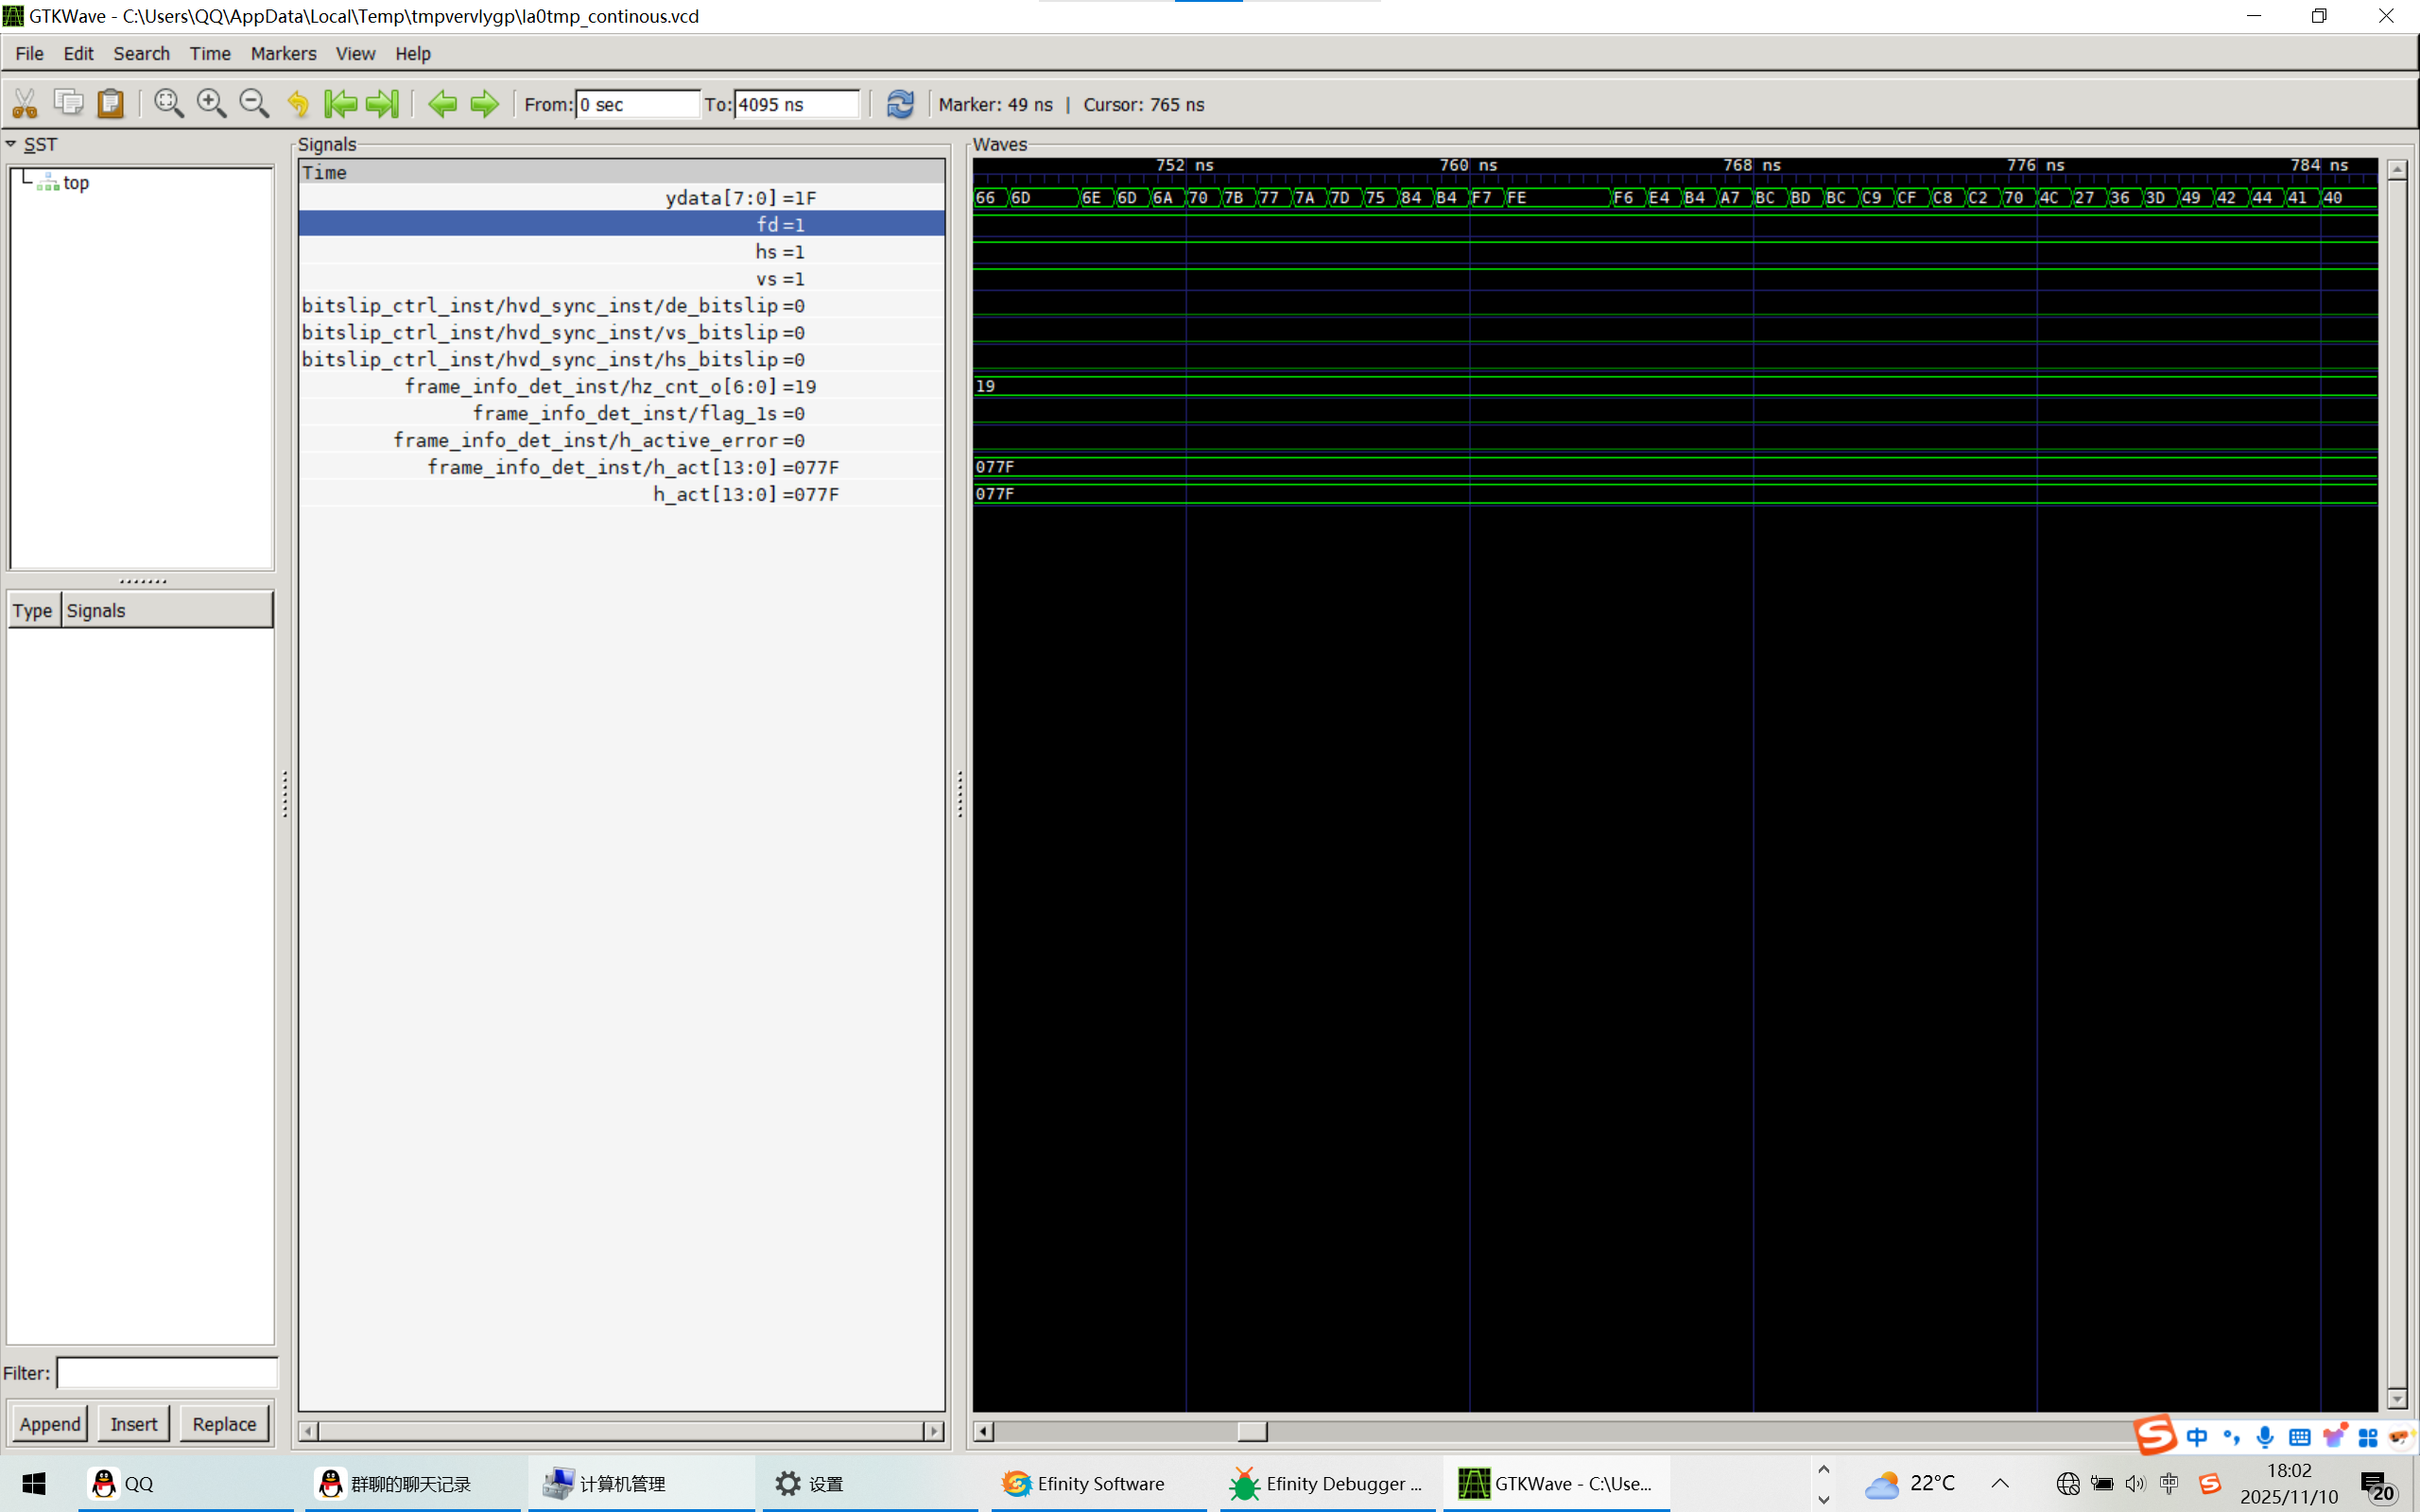2420x1512 pixels.
Task: Collapse the SST panel expander triangle
Action: [11, 145]
